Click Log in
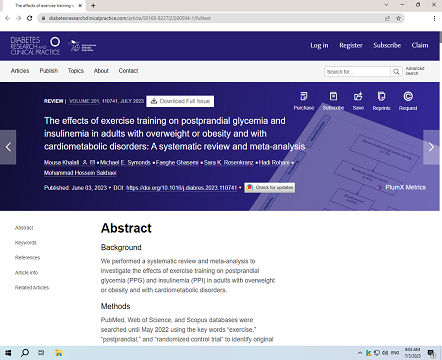Image resolution: width=442 pixels, height=360 pixels. pos(319,45)
